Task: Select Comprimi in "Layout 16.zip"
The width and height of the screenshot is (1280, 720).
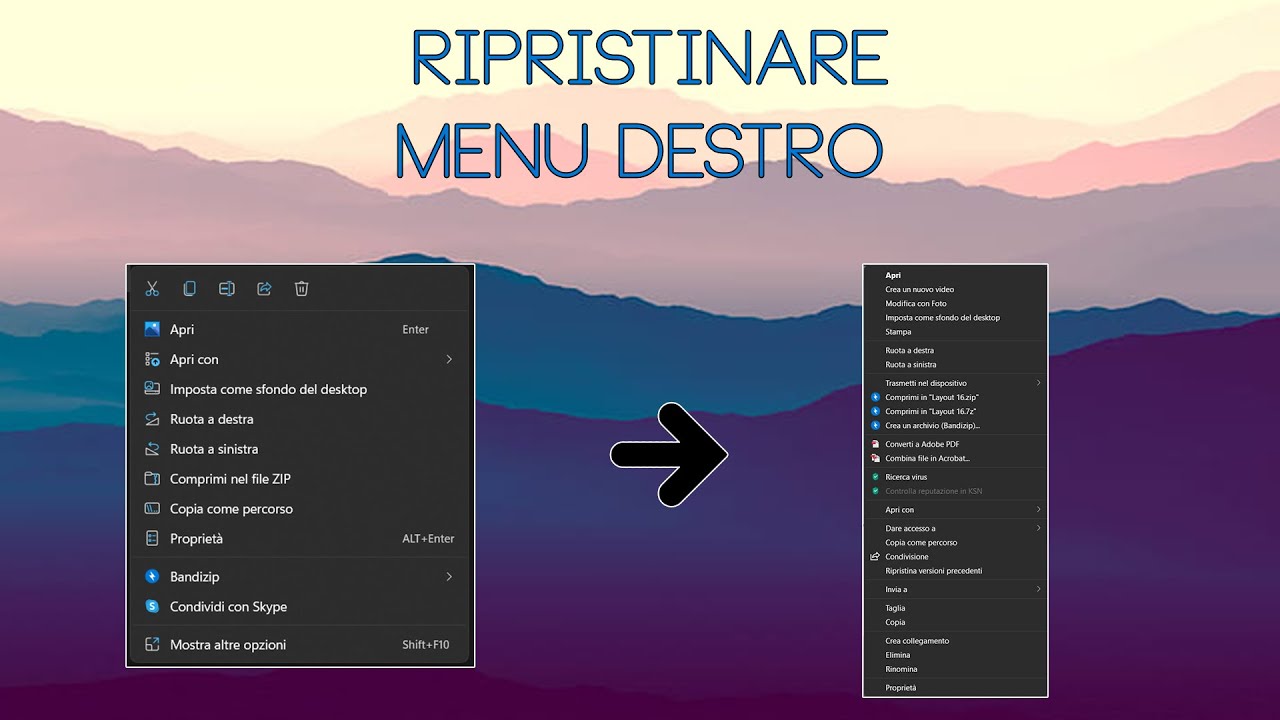Action: (x=932, y=397)
